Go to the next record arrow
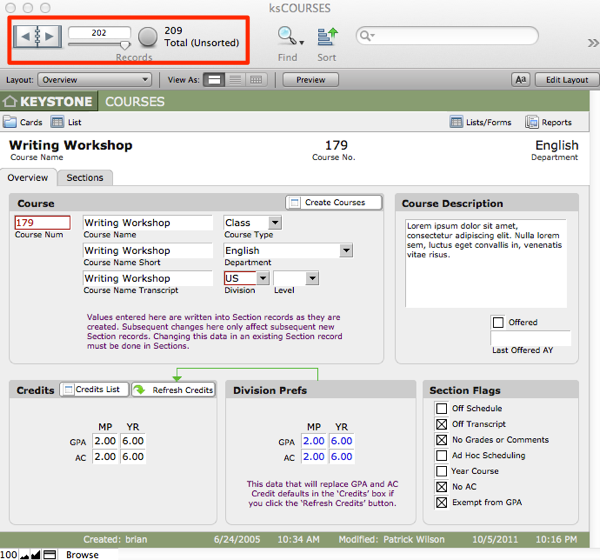This screenshot has height=560, width=600. click(x=49, y=37)
